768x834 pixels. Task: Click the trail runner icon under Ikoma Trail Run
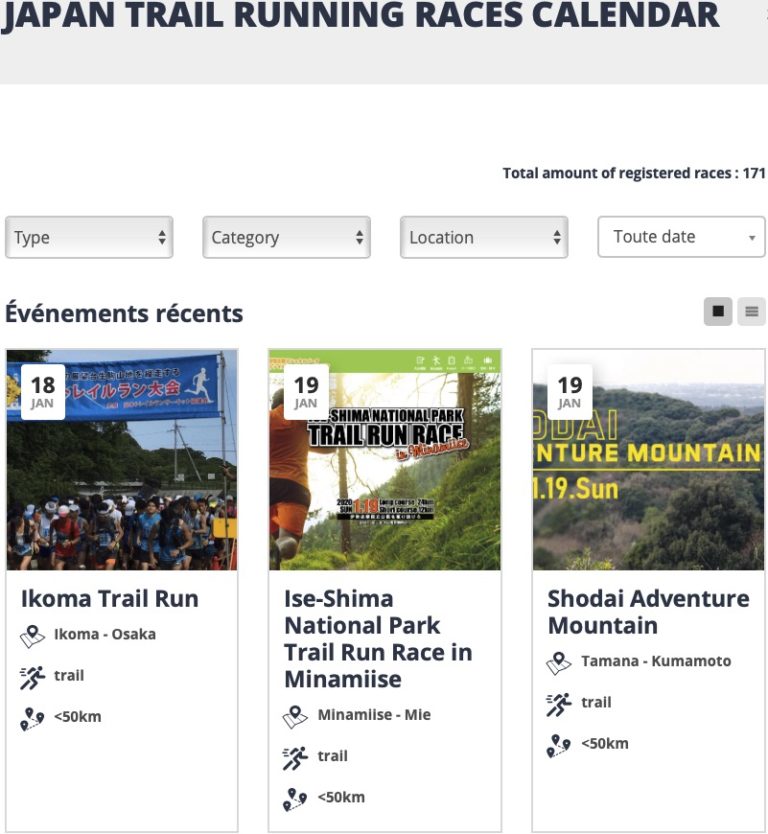pos(30,675)
